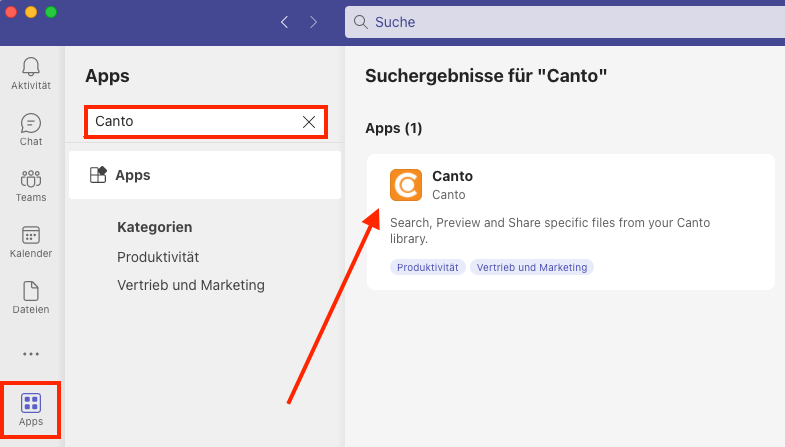
Task: Open the Canto app title in results
Action: pyautogui.click(x=452, y=176)
